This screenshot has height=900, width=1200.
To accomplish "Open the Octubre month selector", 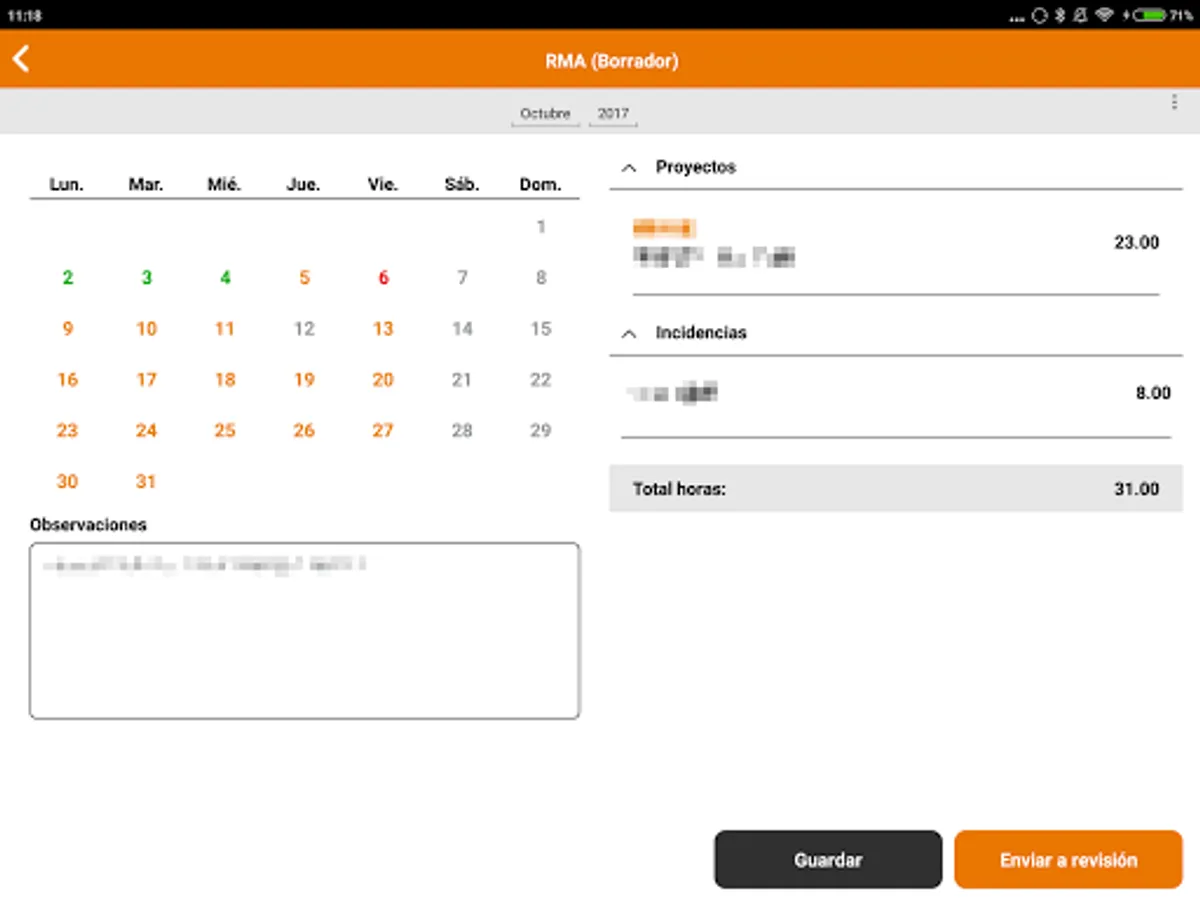I will click(x=545, y=114).
